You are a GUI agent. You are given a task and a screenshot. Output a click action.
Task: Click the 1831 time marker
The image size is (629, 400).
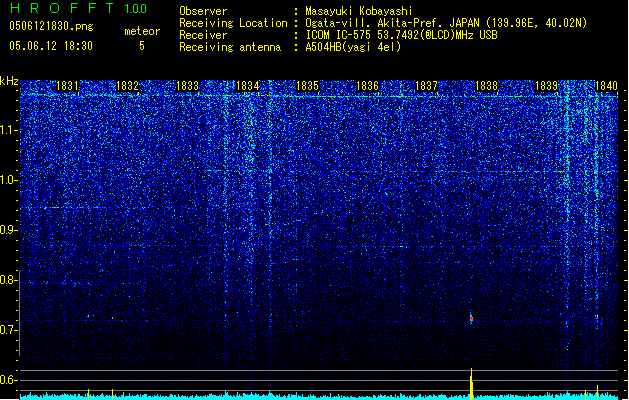pos(67,86)
